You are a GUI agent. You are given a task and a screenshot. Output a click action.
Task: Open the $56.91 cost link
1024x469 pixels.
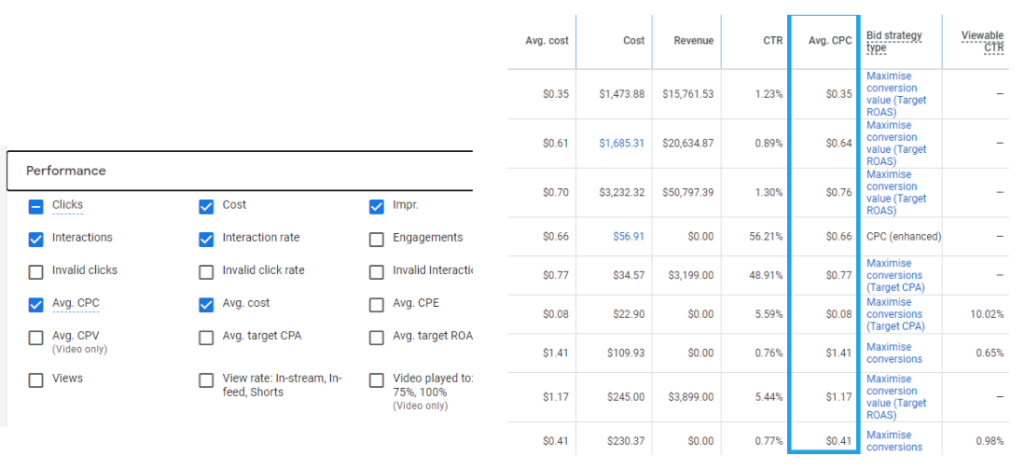click(x=629, y=236)
